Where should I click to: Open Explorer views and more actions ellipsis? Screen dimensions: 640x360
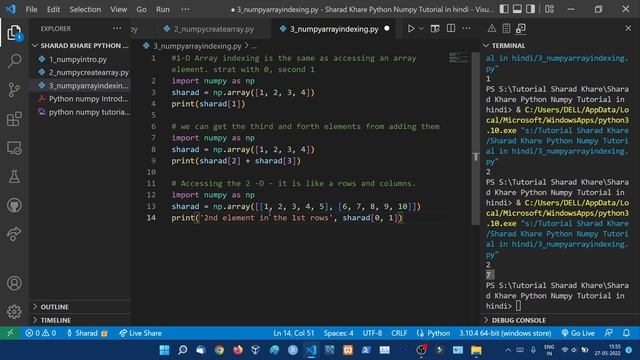(117, 29)
